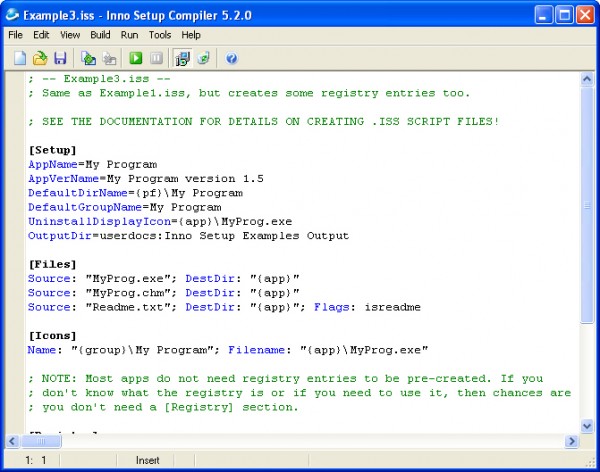Place cursor on the [Setup] section line
The image size is (600, 472).
click(x=52, y=150)
